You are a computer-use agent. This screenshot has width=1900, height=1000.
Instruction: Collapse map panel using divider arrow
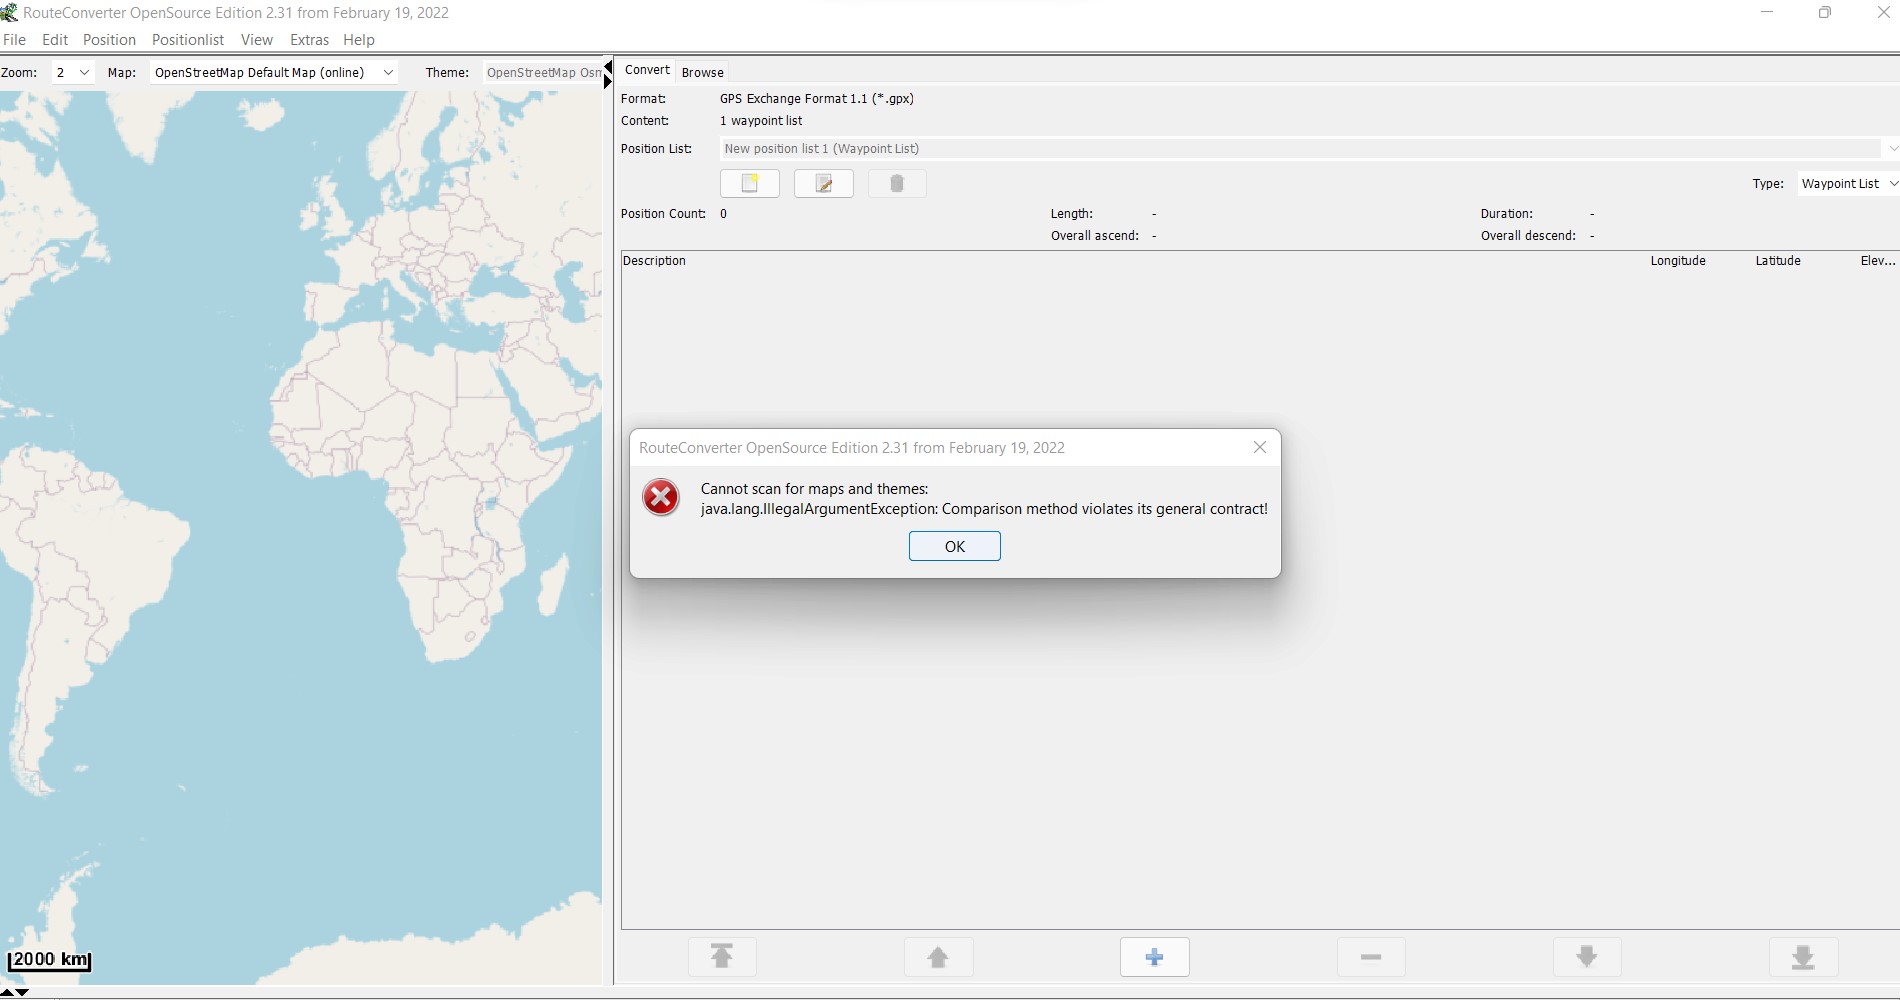607,67
